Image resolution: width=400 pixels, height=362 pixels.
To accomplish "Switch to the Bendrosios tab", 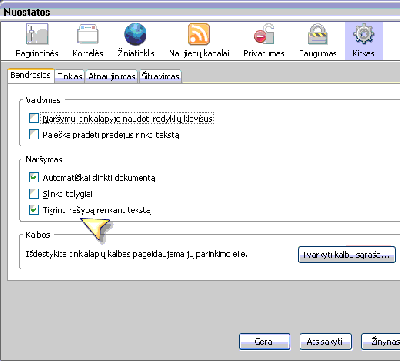I will pyautogui.click(x=30, y=75).
